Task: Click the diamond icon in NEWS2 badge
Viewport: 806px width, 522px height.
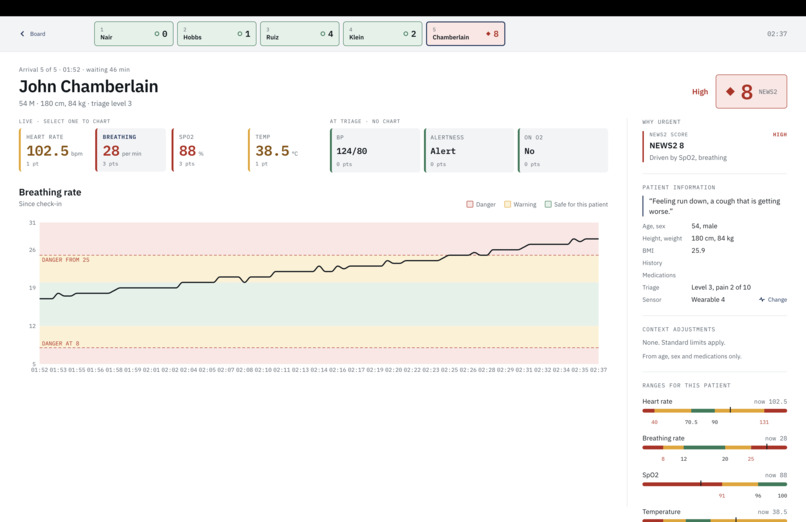Action: 730,91
